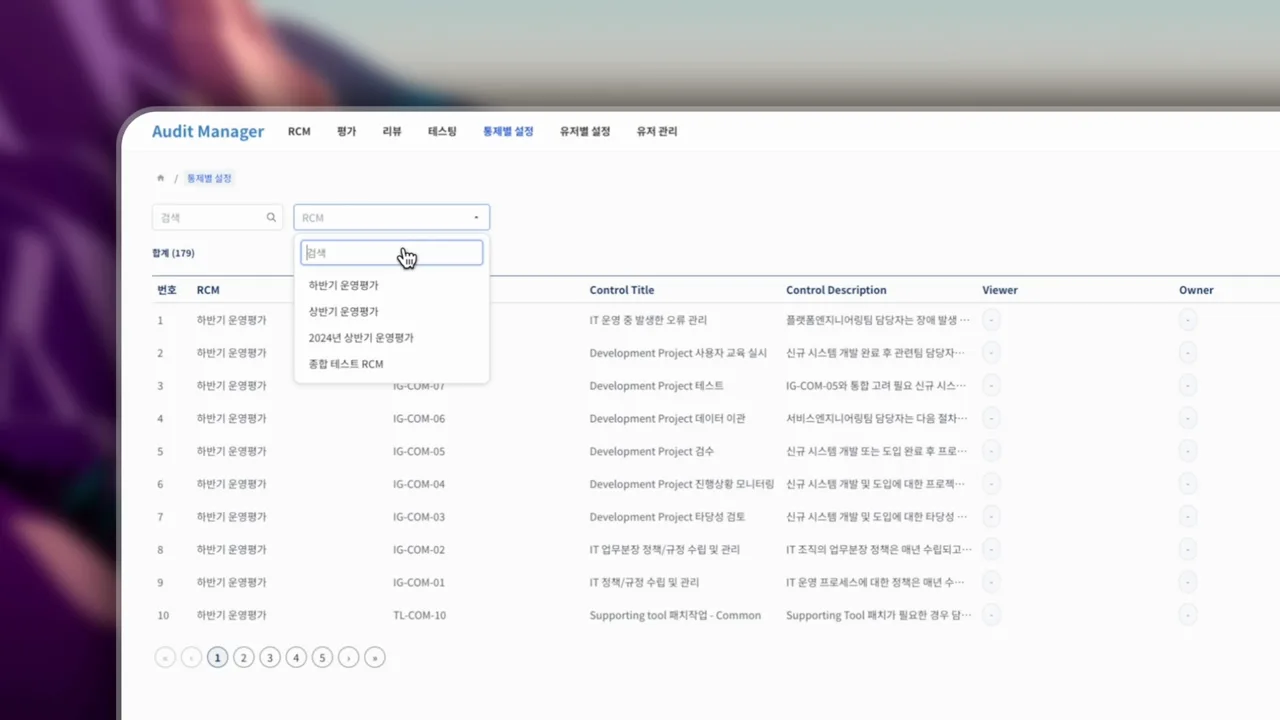Click the previous page arrow
Image resolution: width=1280 pixels, height=720 pixels.
(191, 657)
